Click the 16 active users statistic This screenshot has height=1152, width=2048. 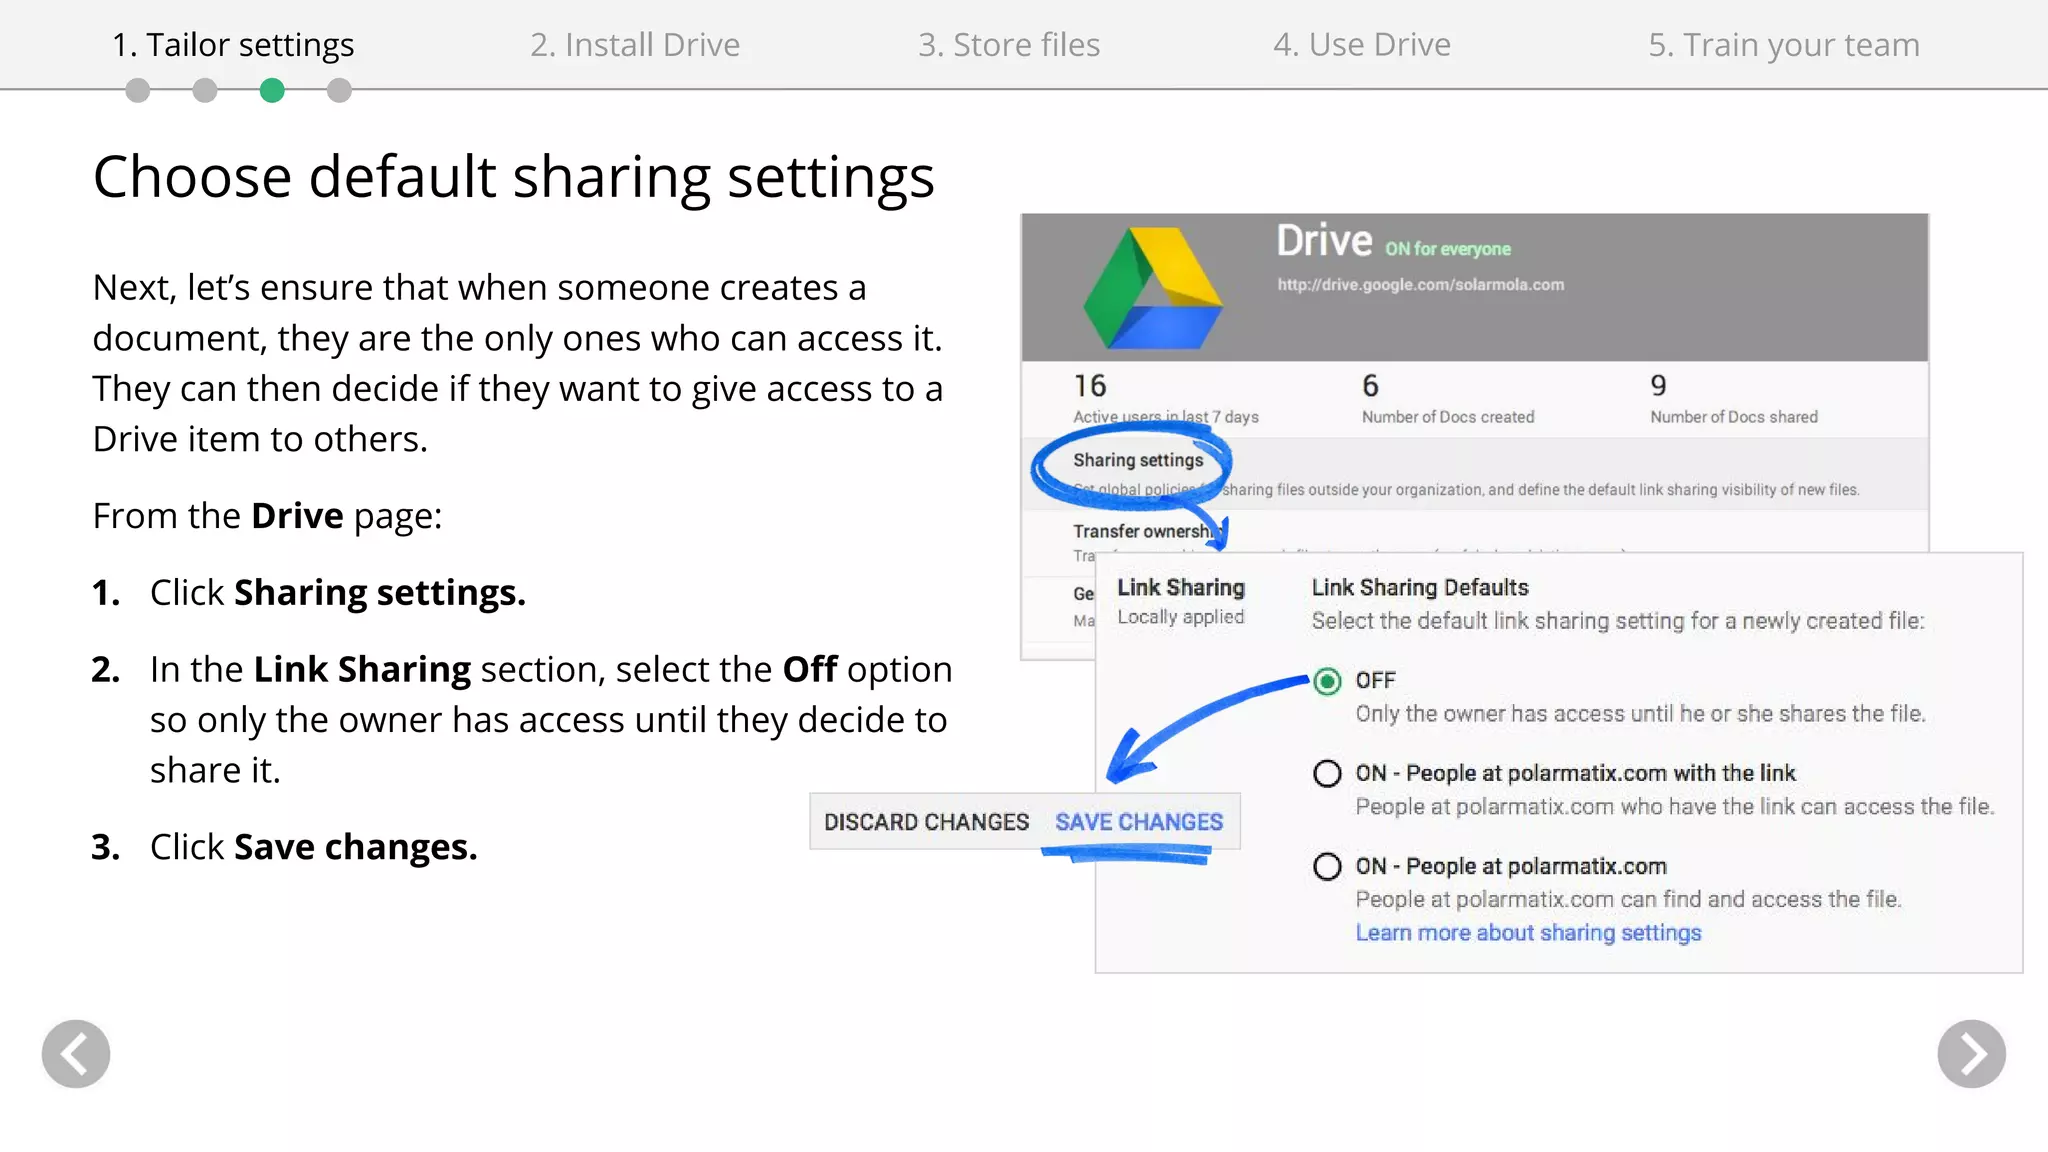coord(1165,398)
